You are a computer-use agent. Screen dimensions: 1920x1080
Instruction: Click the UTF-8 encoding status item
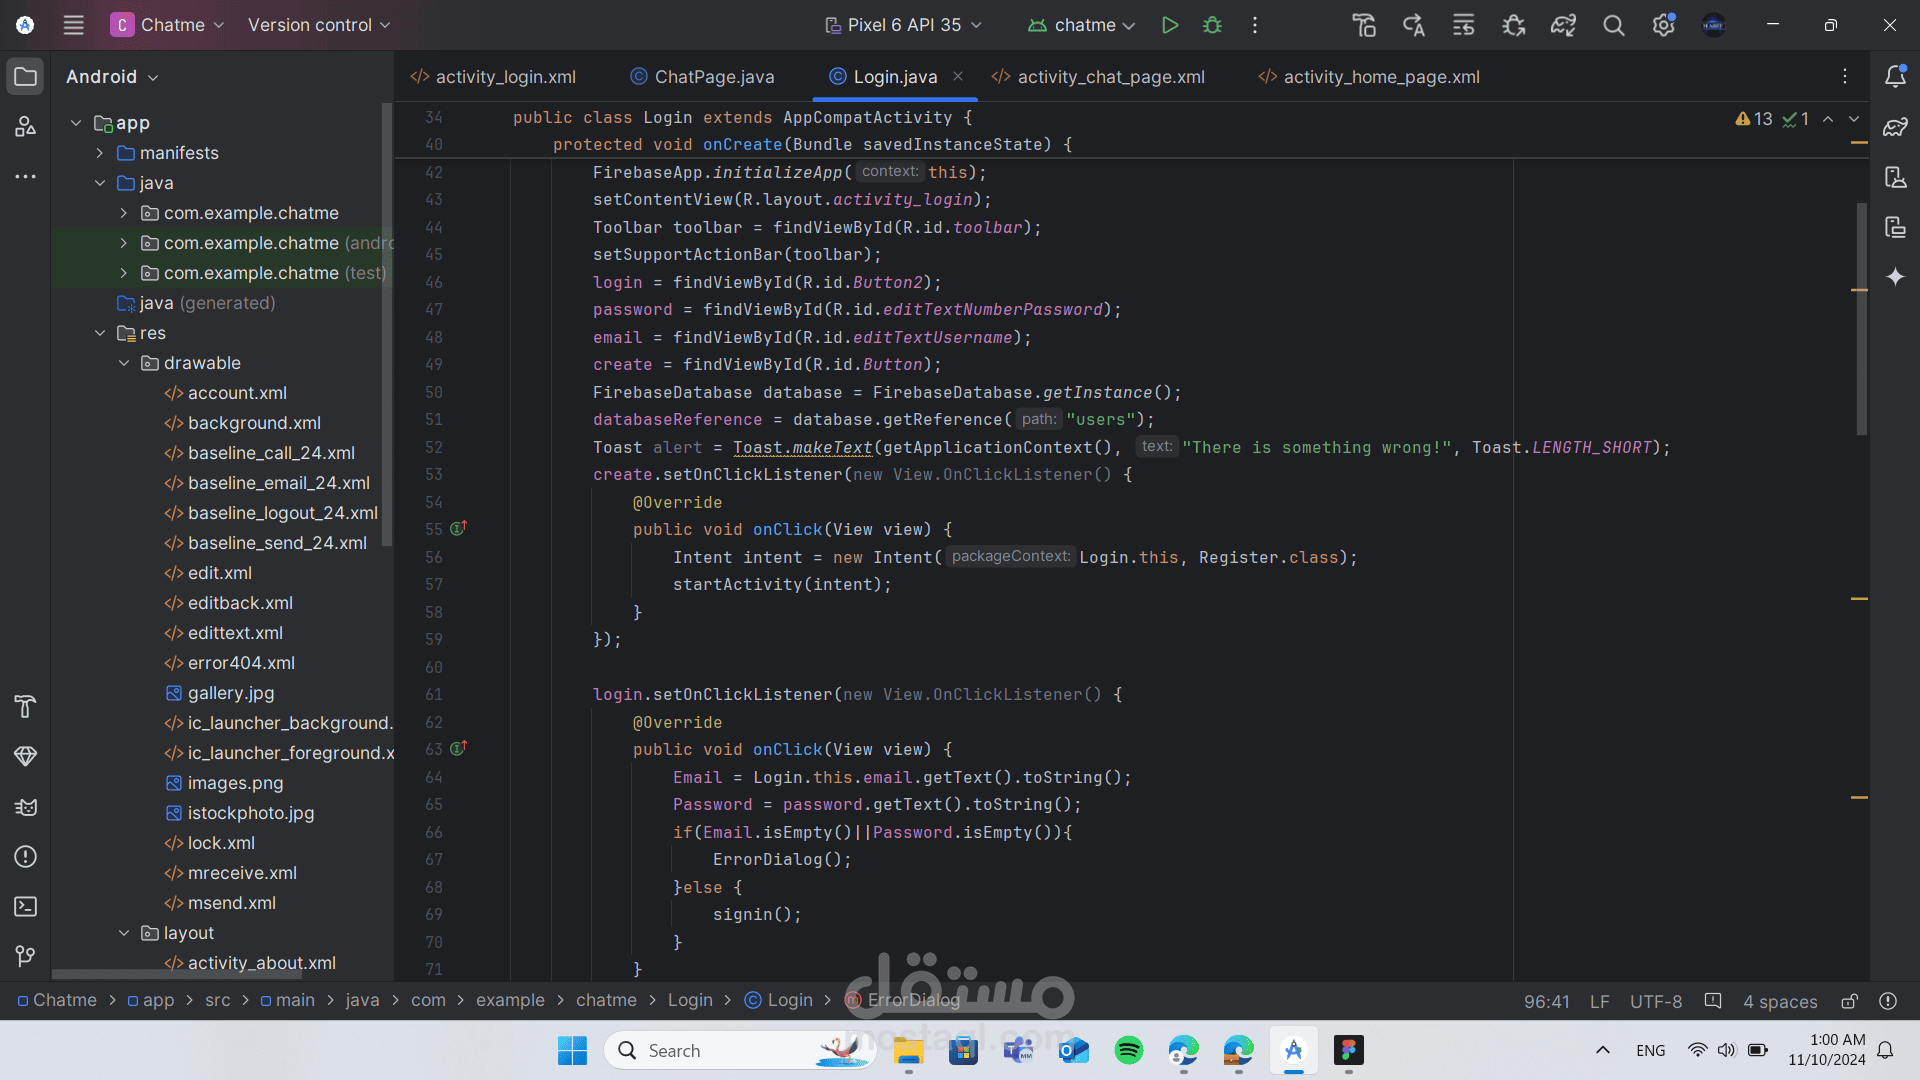1656,1001
